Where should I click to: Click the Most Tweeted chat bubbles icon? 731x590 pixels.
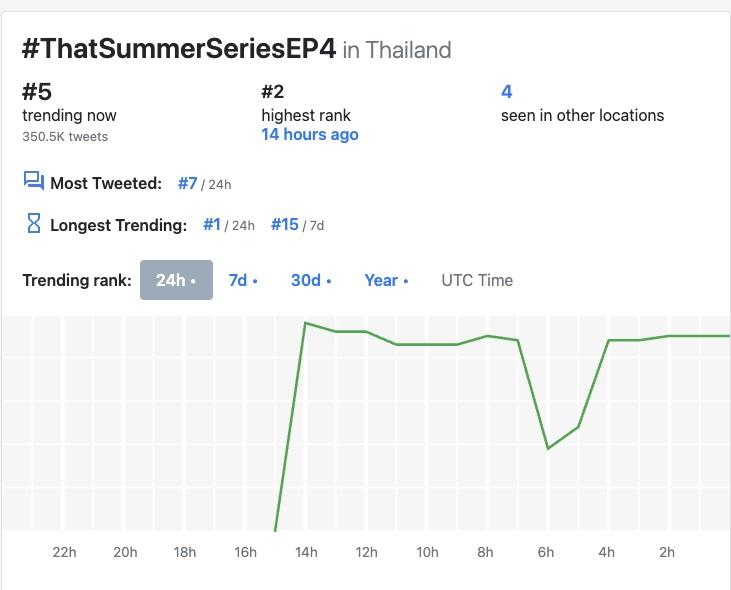(x=33, y=181)
